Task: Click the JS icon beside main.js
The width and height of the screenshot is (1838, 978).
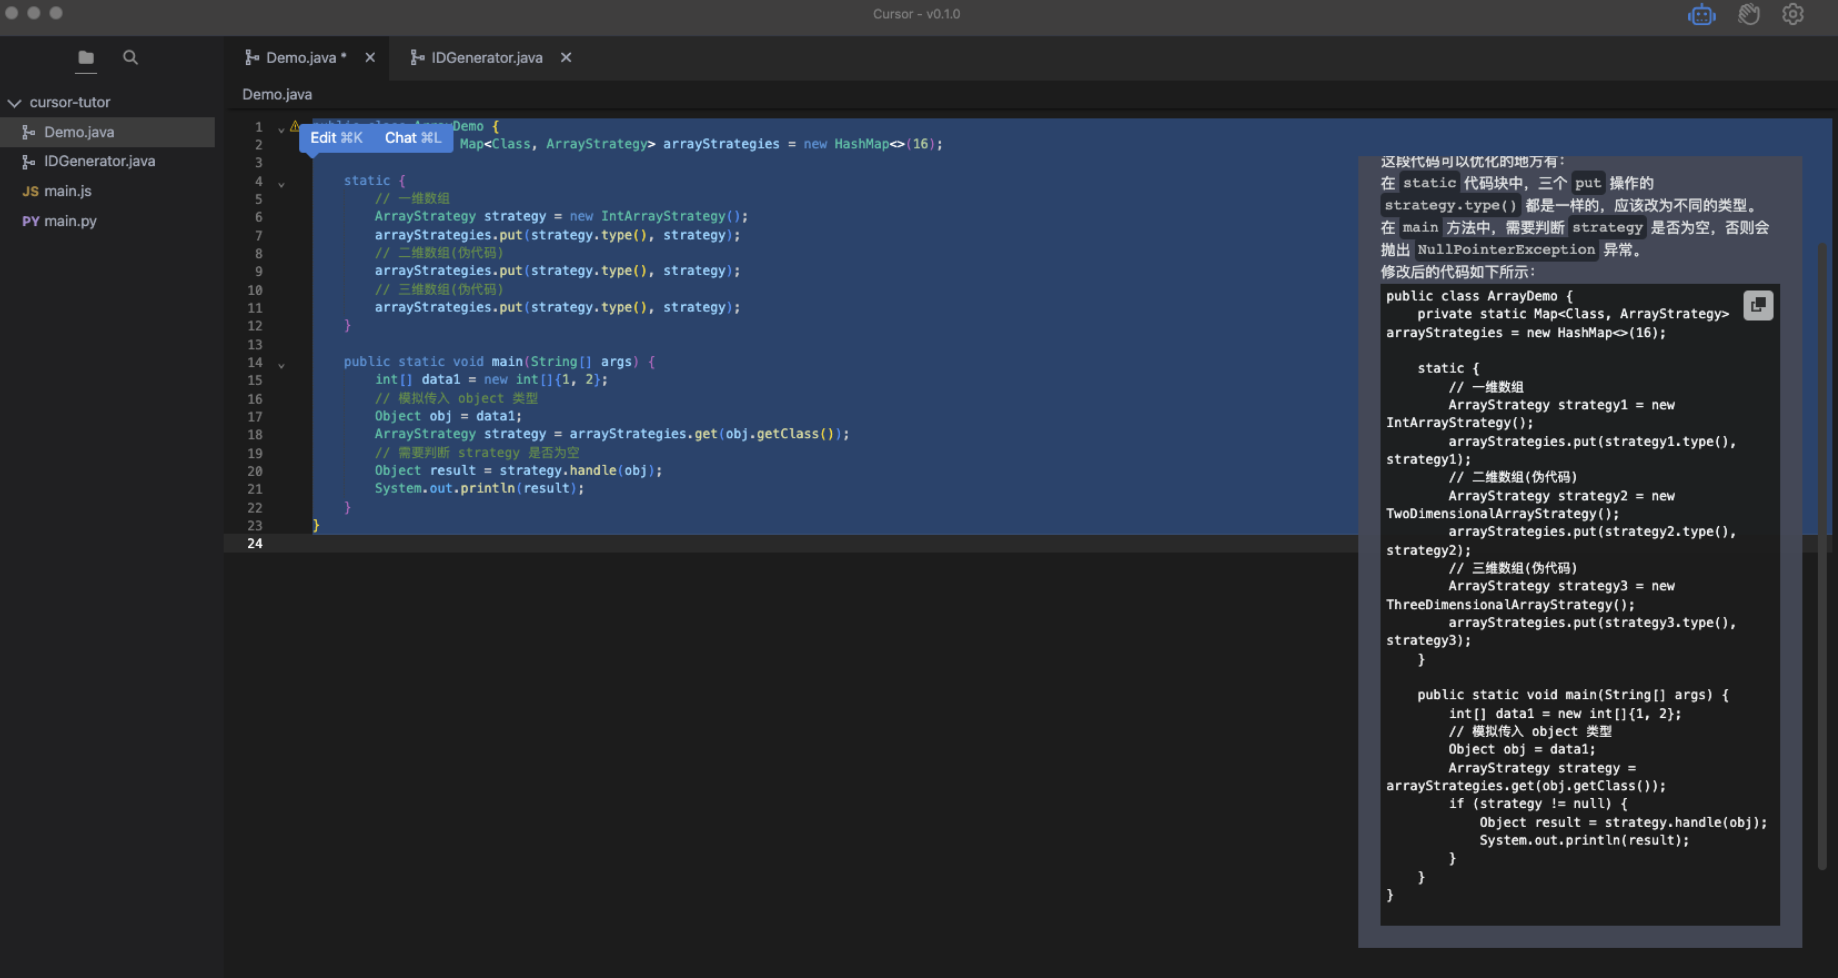Action: (x=30, y=191)
